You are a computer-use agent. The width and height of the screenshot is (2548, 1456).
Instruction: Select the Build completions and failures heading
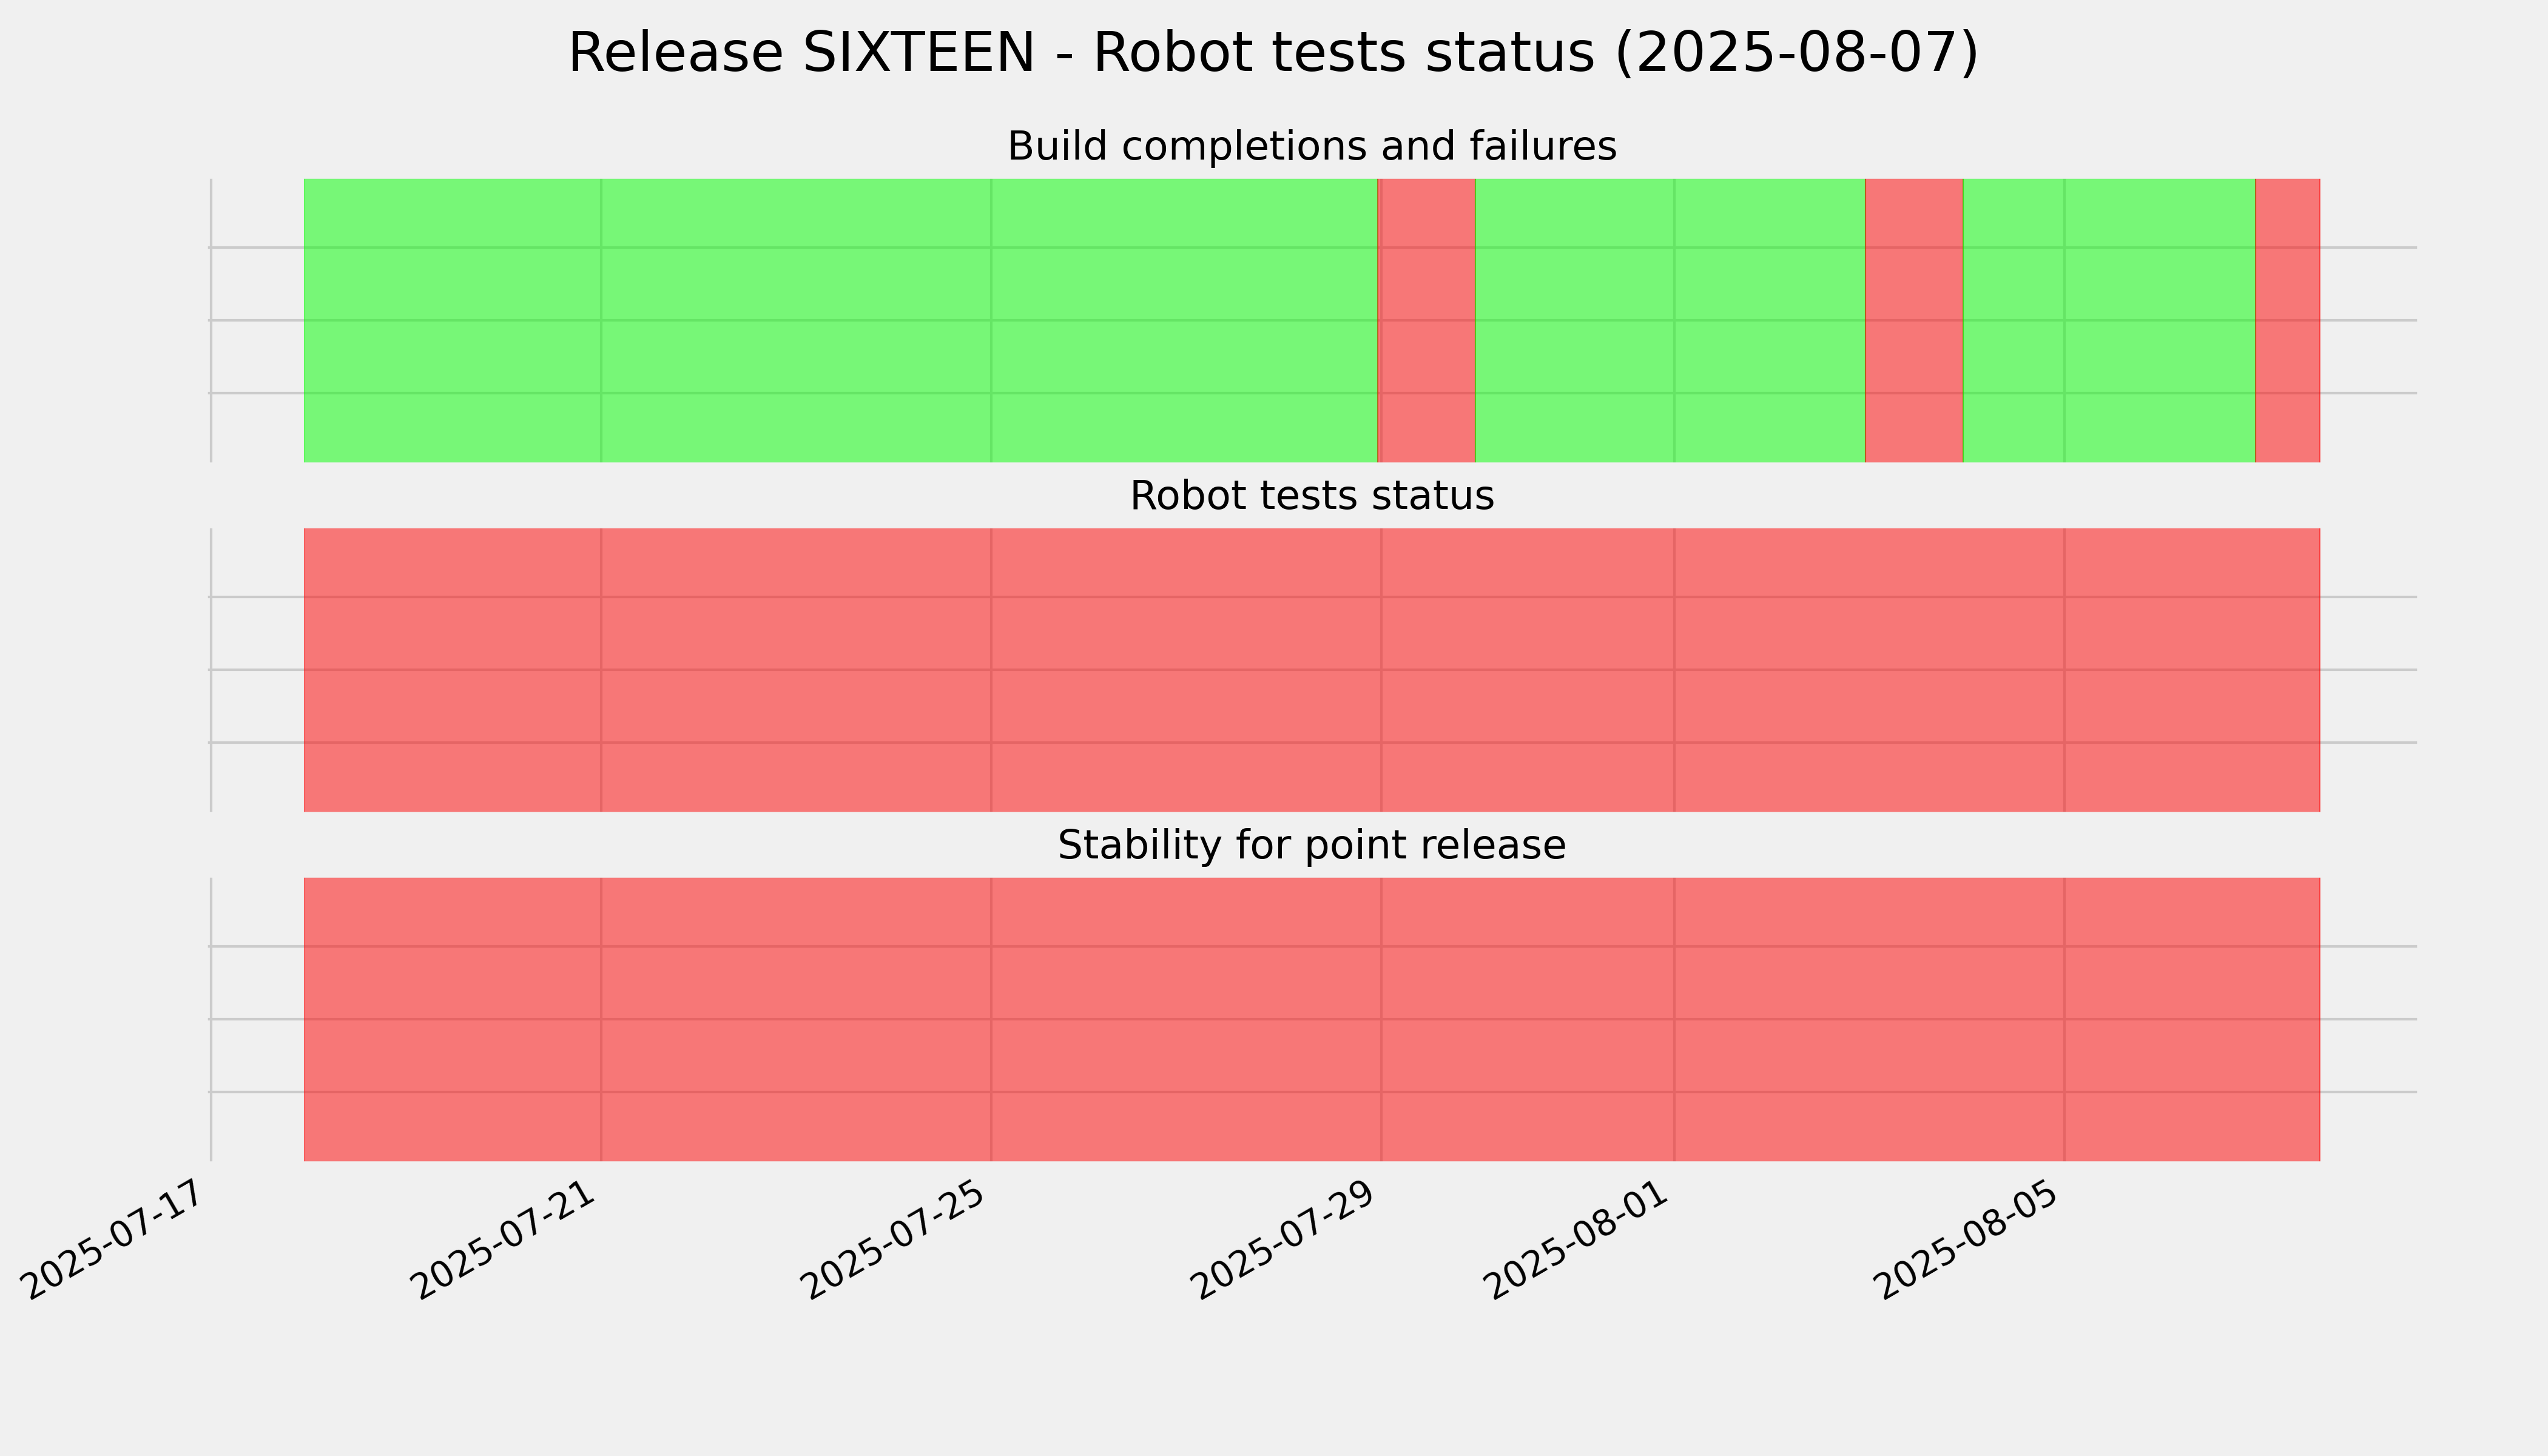pos(1312,147)
